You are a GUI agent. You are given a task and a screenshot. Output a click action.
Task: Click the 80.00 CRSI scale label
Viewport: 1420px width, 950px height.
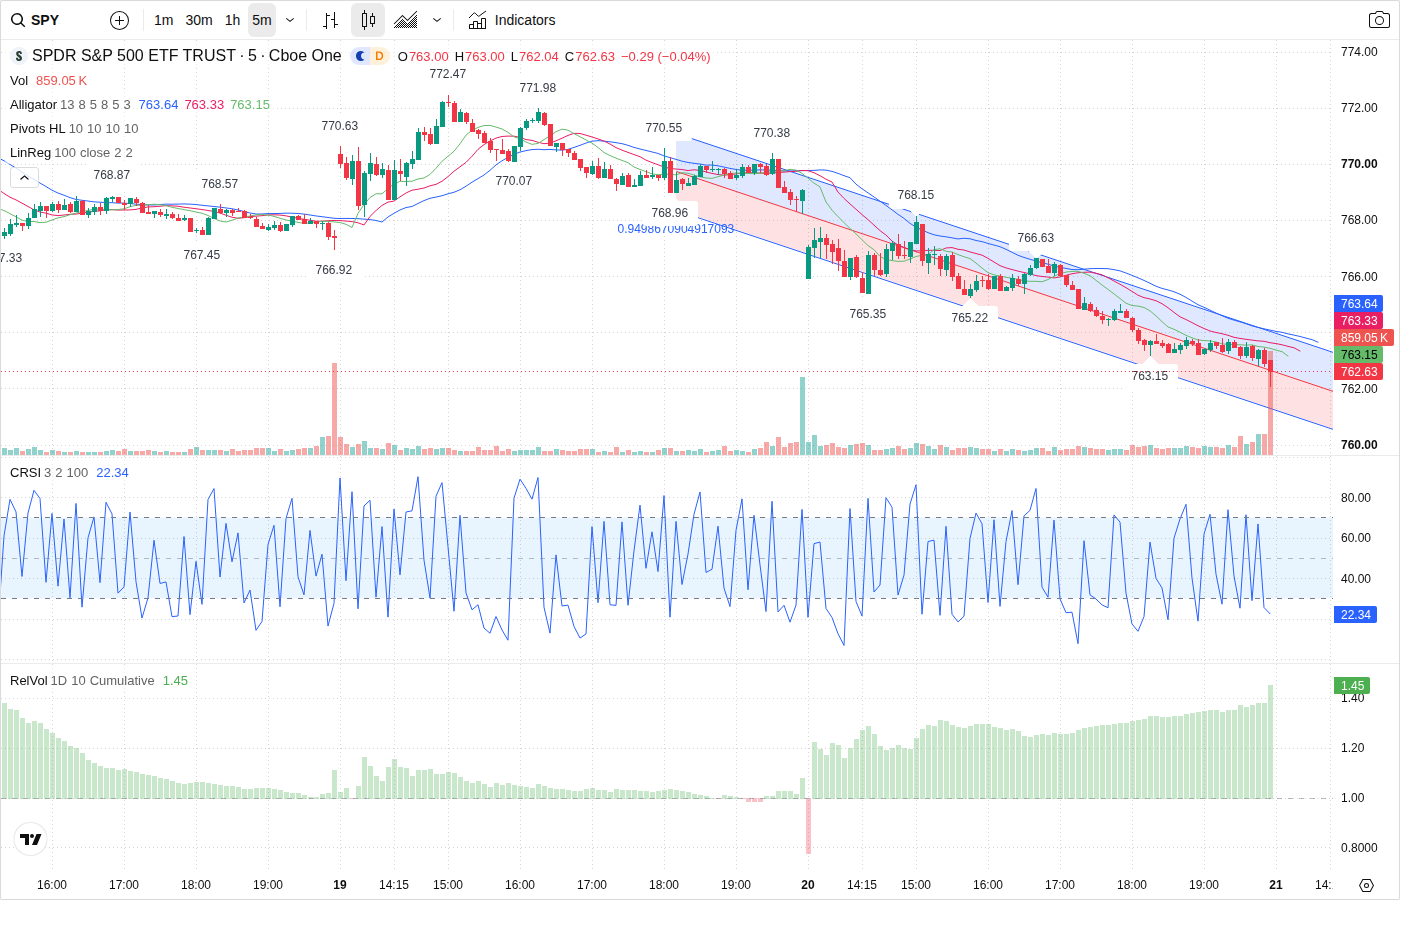click(1356, 498)
